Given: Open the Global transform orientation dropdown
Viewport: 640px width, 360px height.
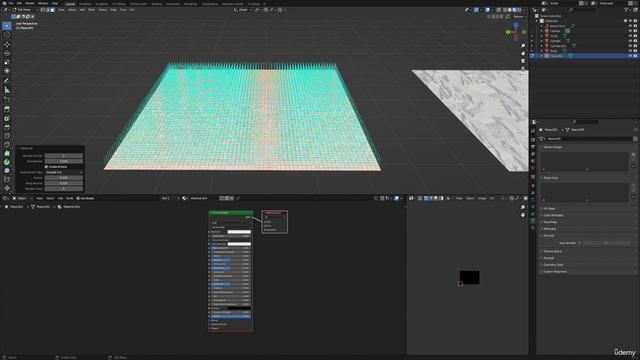Looking at the screenshot, I should point(243,10).
